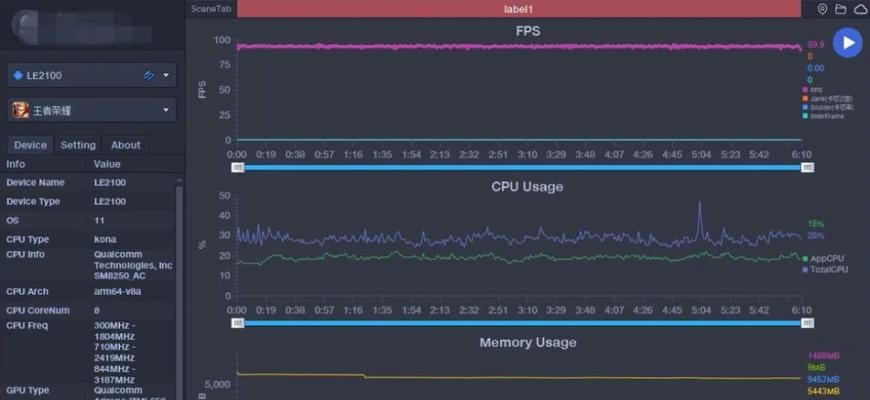Image resolution: width=870 pixels, height=400 pixels.
Task: Open the folder icon in top bar
Action: [x=841, y=9]
